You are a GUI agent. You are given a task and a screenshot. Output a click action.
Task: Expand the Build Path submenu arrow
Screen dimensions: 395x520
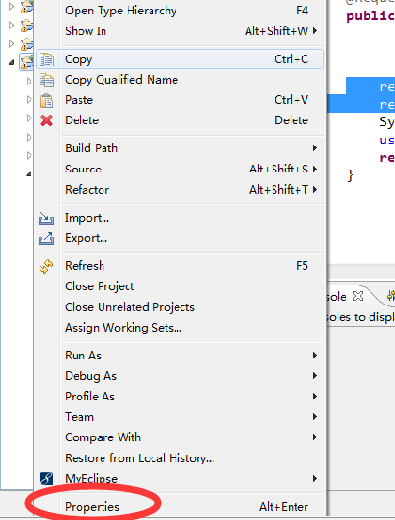(x=315, y=148)
